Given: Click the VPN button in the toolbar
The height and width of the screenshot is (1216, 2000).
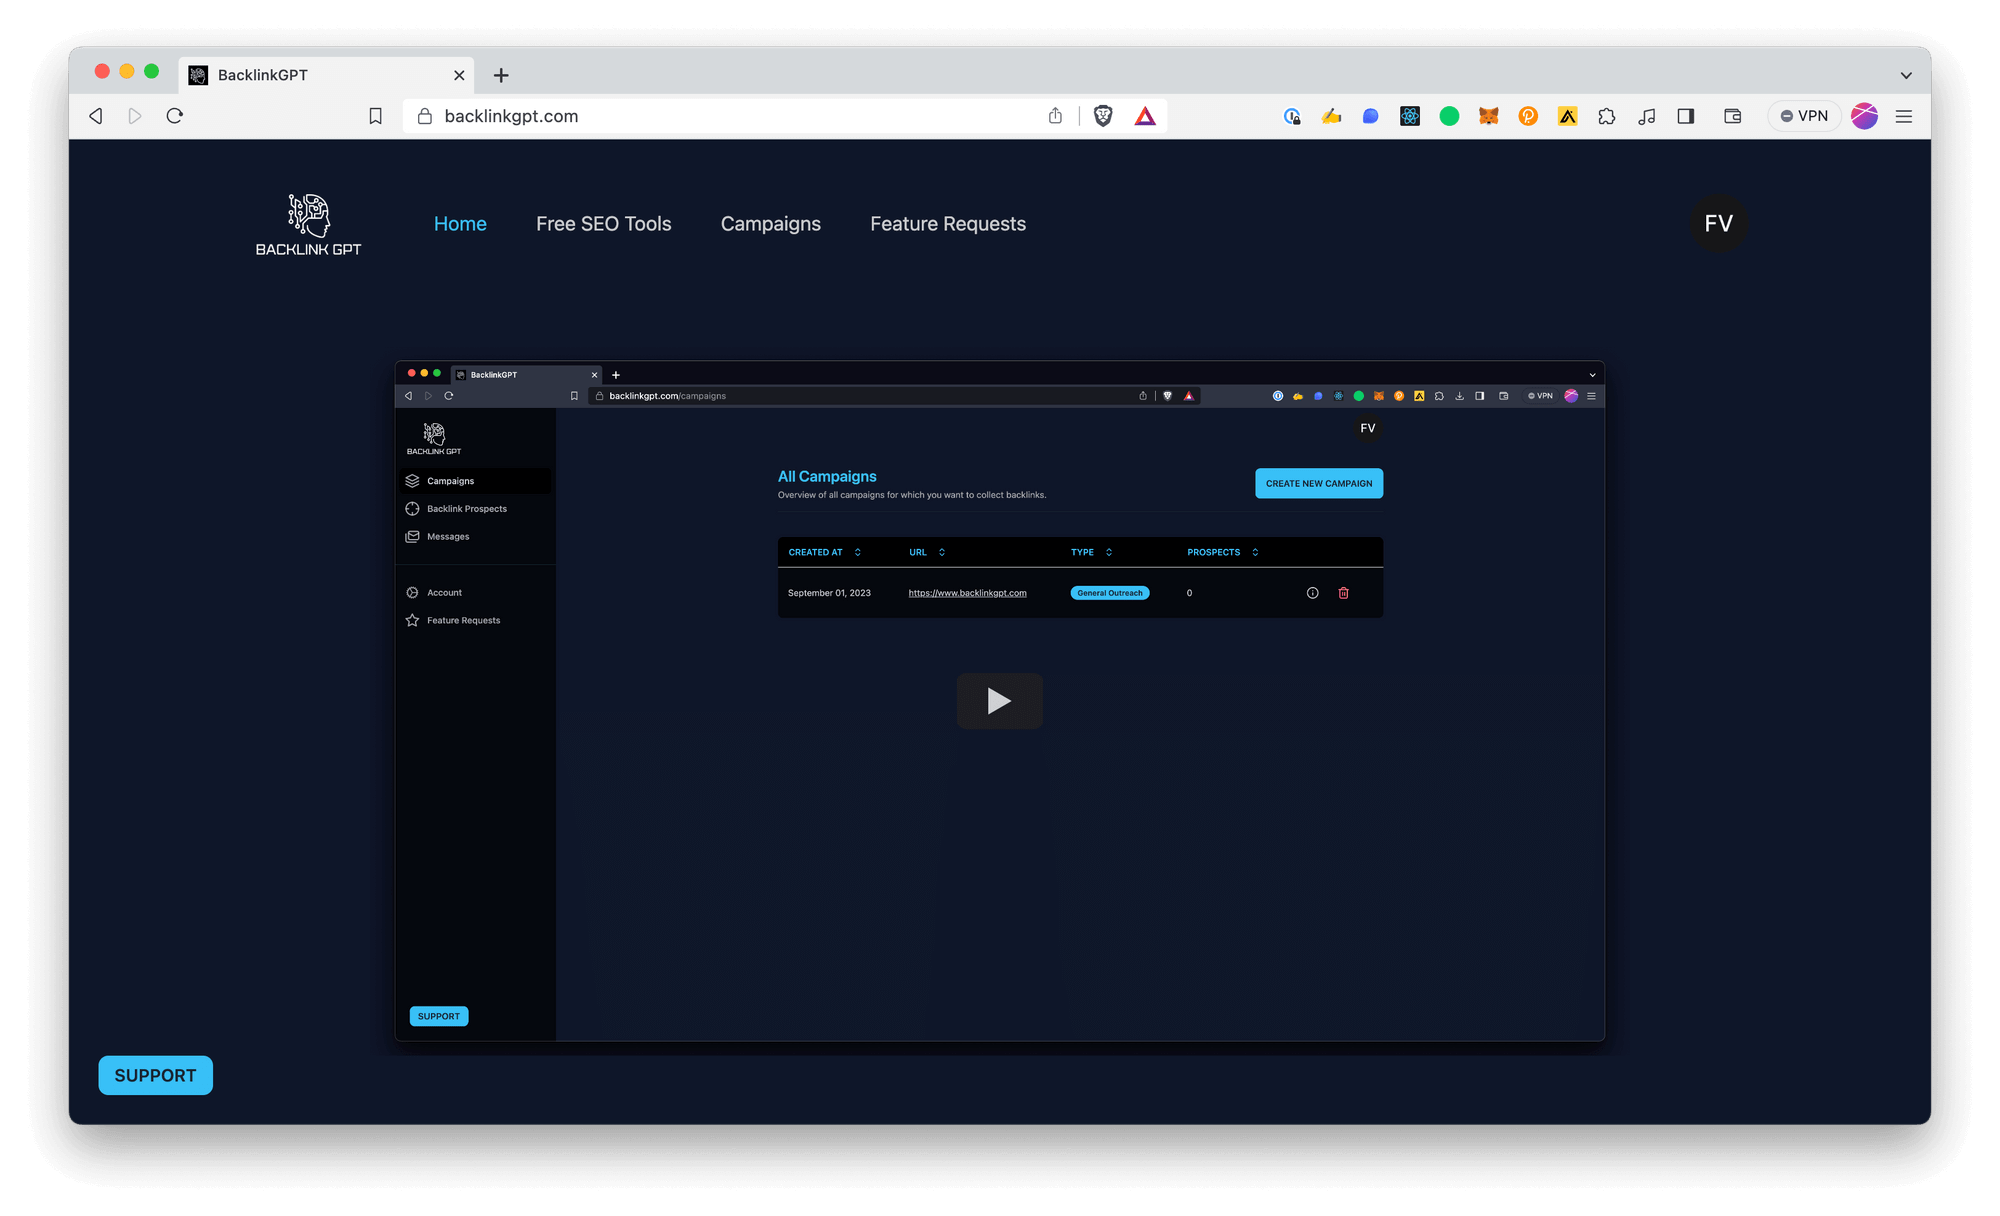Looking at the screenshot, I should (x=1804, y=116).
